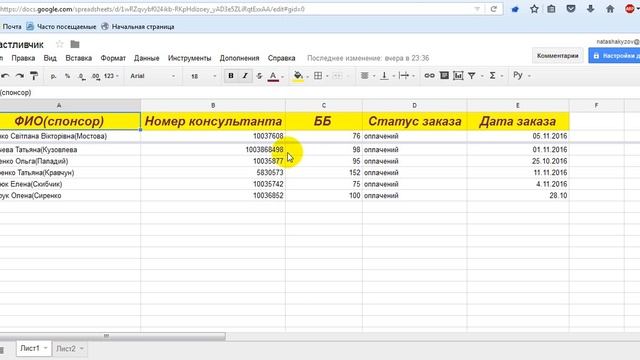Click the 'Дата заказа' header cell
The image size is (640, 360).
518,121
